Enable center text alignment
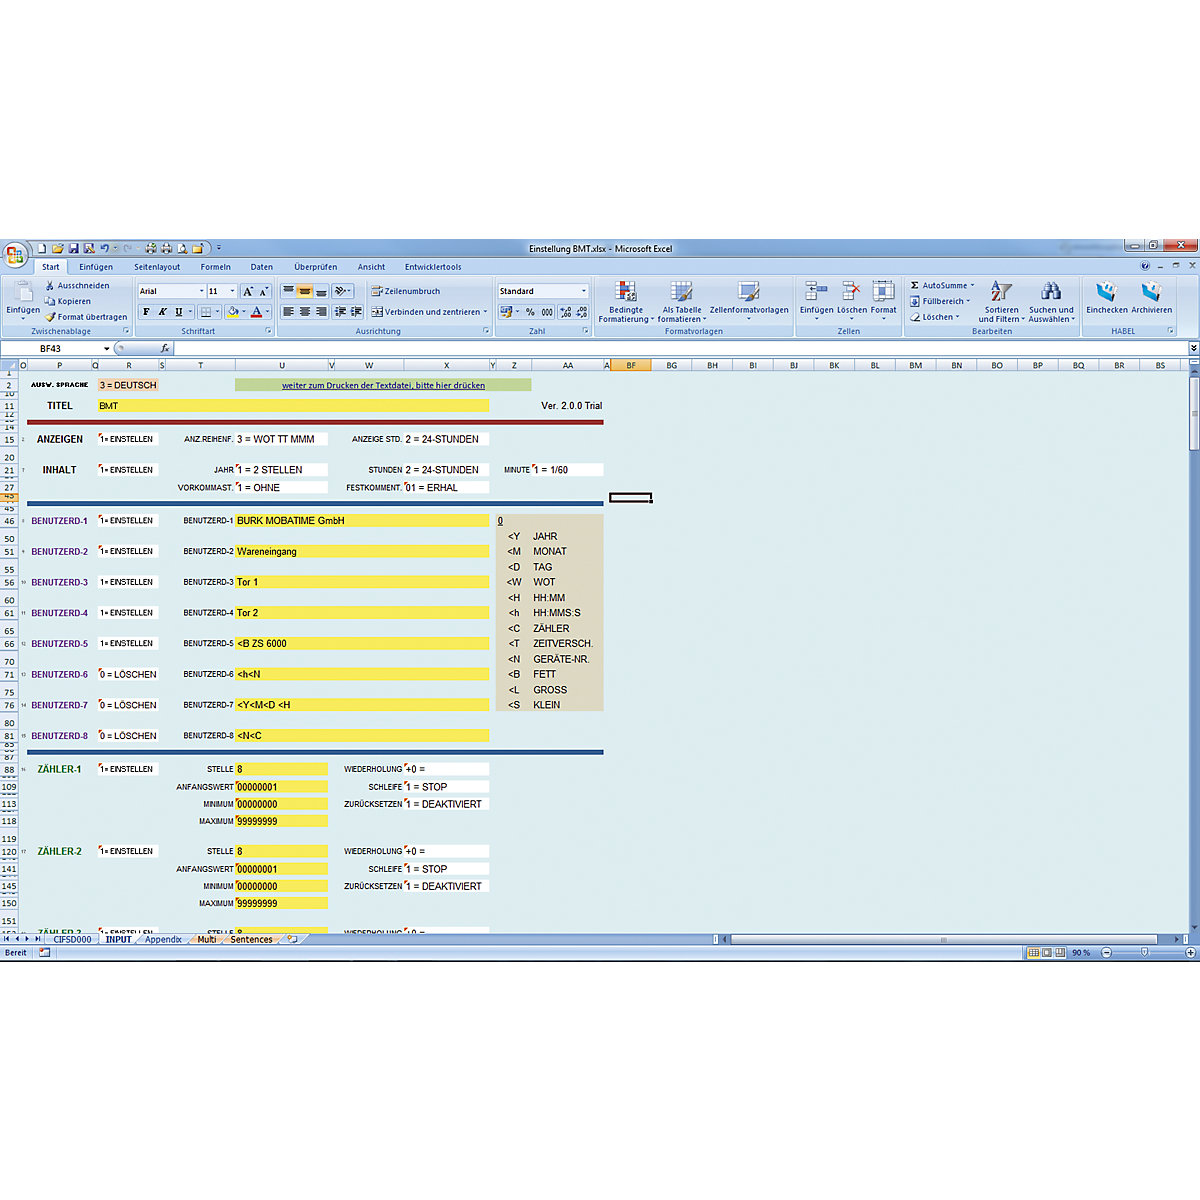The height and width of the screenshot is (1200, 1200). (305, 311)
